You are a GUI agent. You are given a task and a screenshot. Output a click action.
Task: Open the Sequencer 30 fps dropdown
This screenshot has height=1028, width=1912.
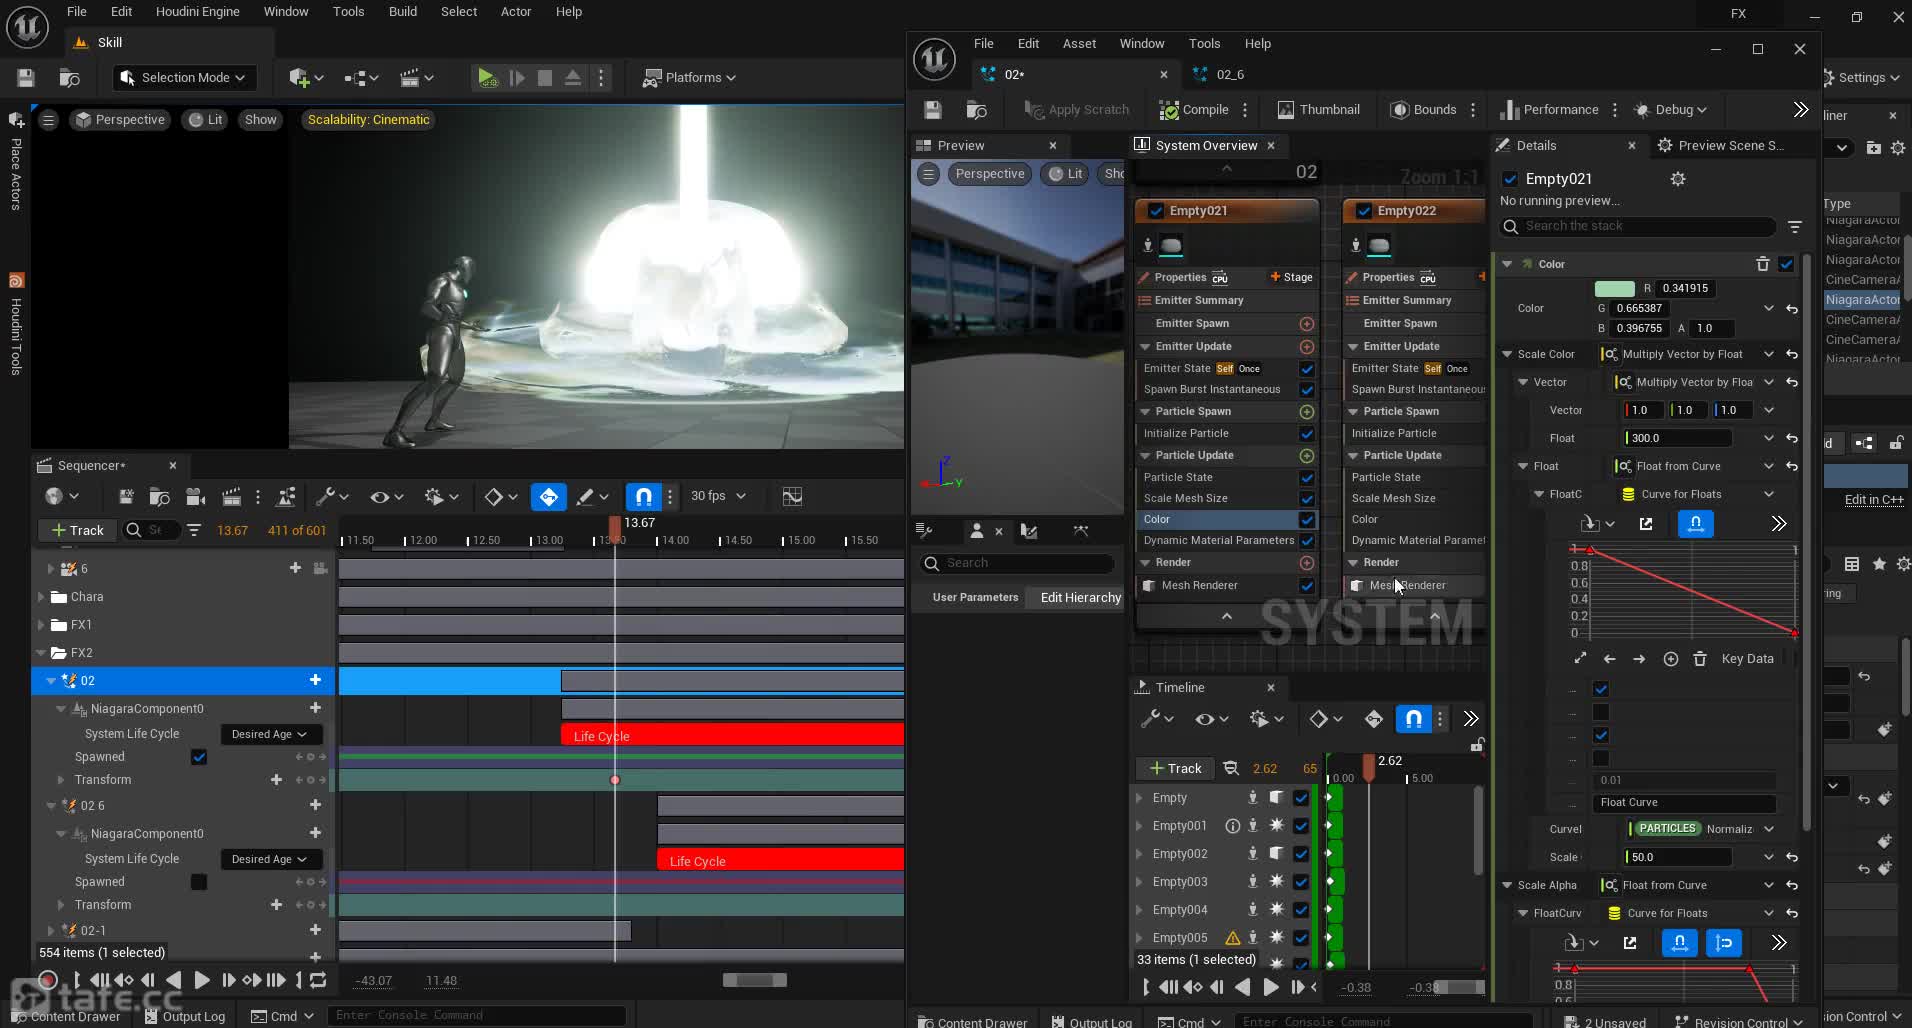click(x=718, y=496)
